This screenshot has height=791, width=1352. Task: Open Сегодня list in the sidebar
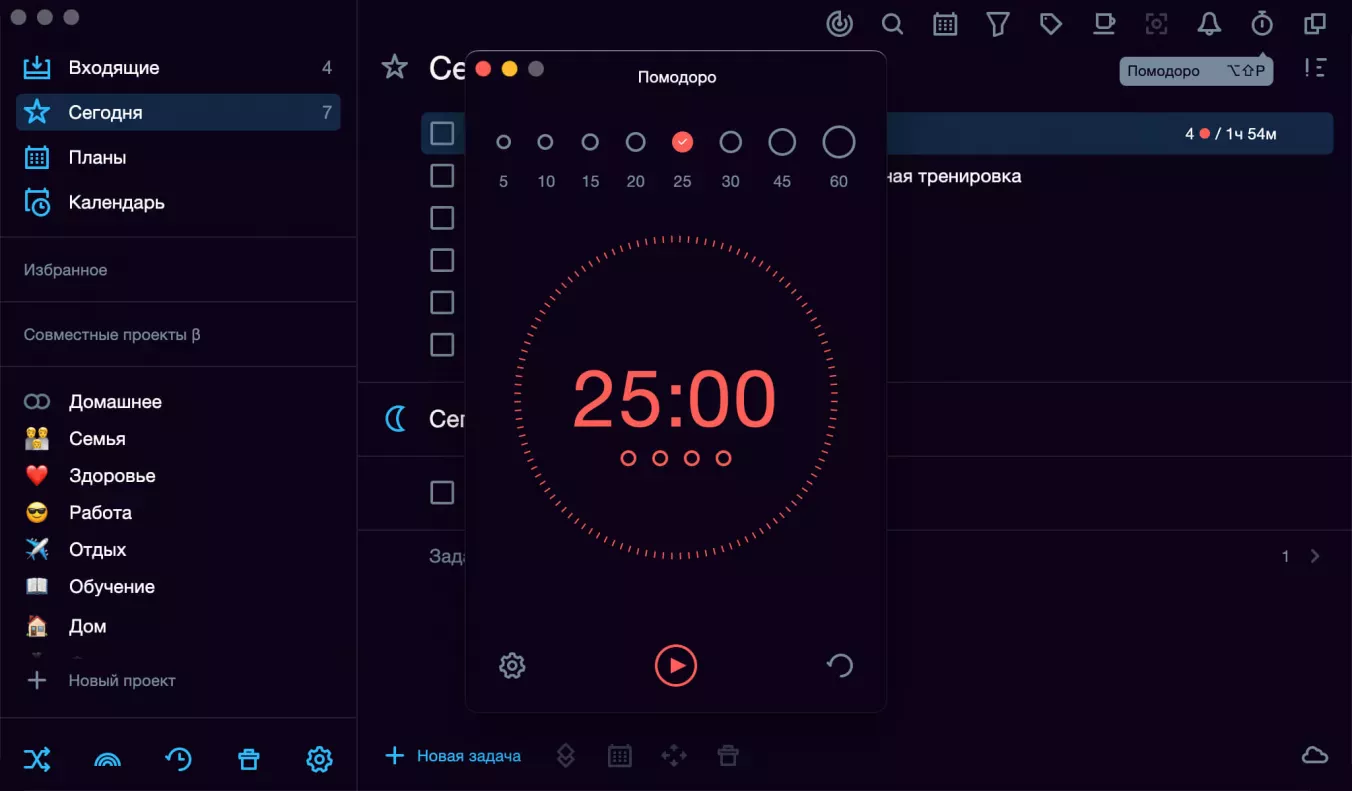[178, 112]
